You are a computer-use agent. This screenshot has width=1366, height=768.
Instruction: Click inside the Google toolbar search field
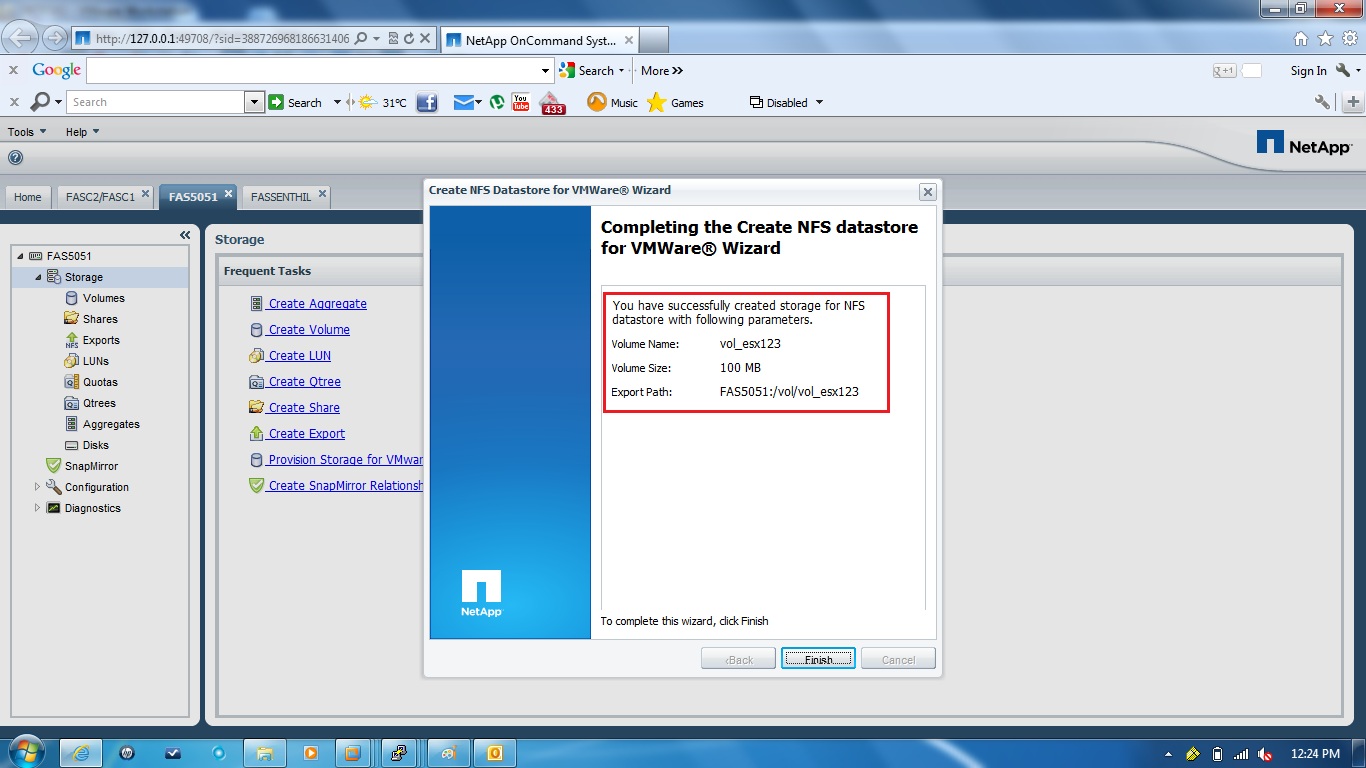pos(300,70)
